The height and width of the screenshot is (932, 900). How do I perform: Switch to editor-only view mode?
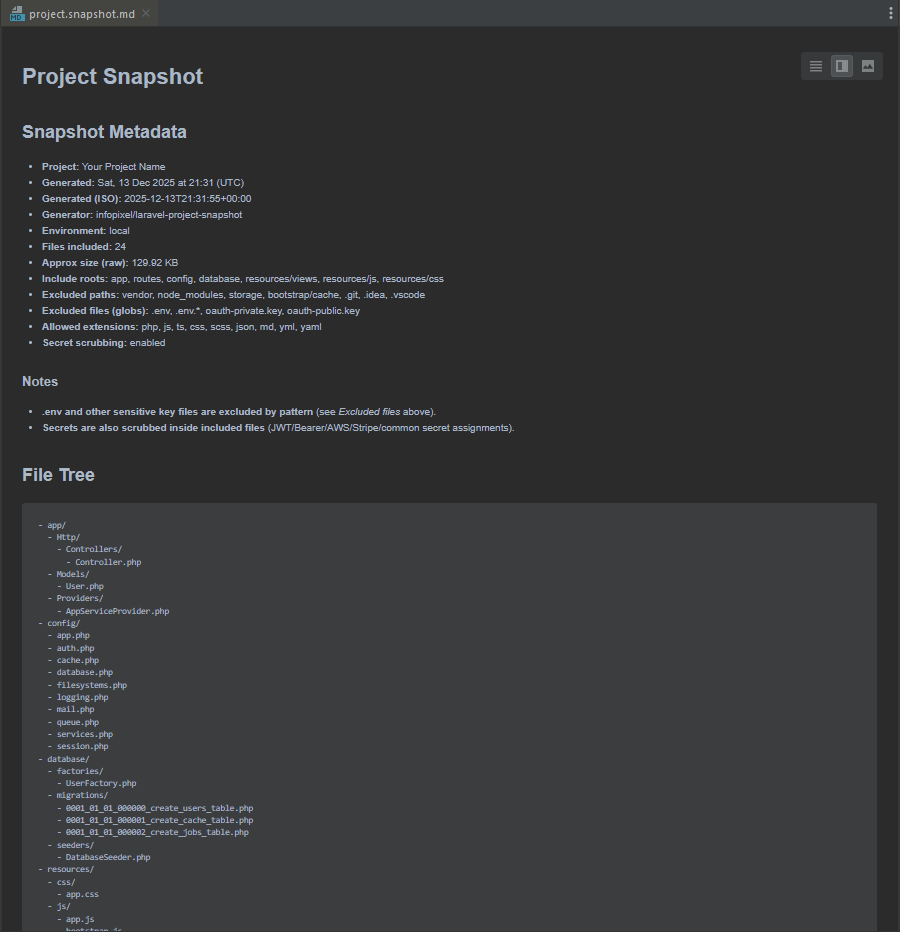tap(815, 66)
